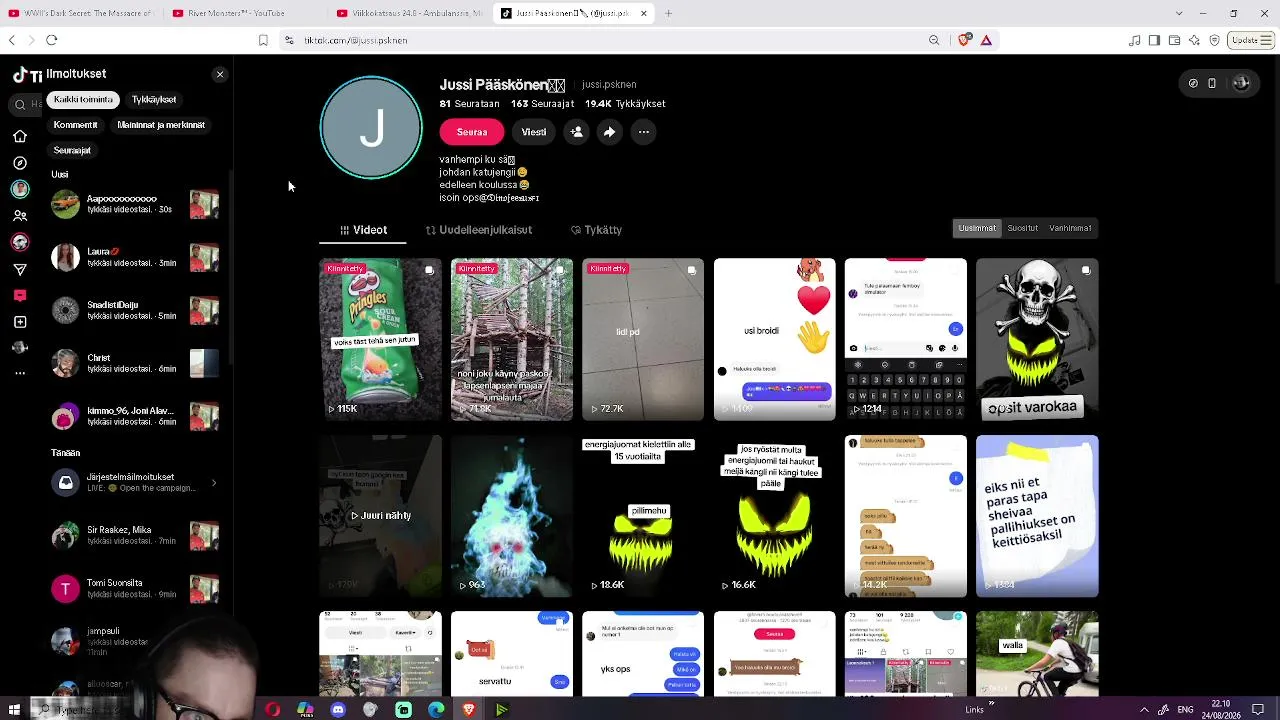Open the Brave Wallet icon
The image size is (1280, 720).
click(x=1174, y=40)
